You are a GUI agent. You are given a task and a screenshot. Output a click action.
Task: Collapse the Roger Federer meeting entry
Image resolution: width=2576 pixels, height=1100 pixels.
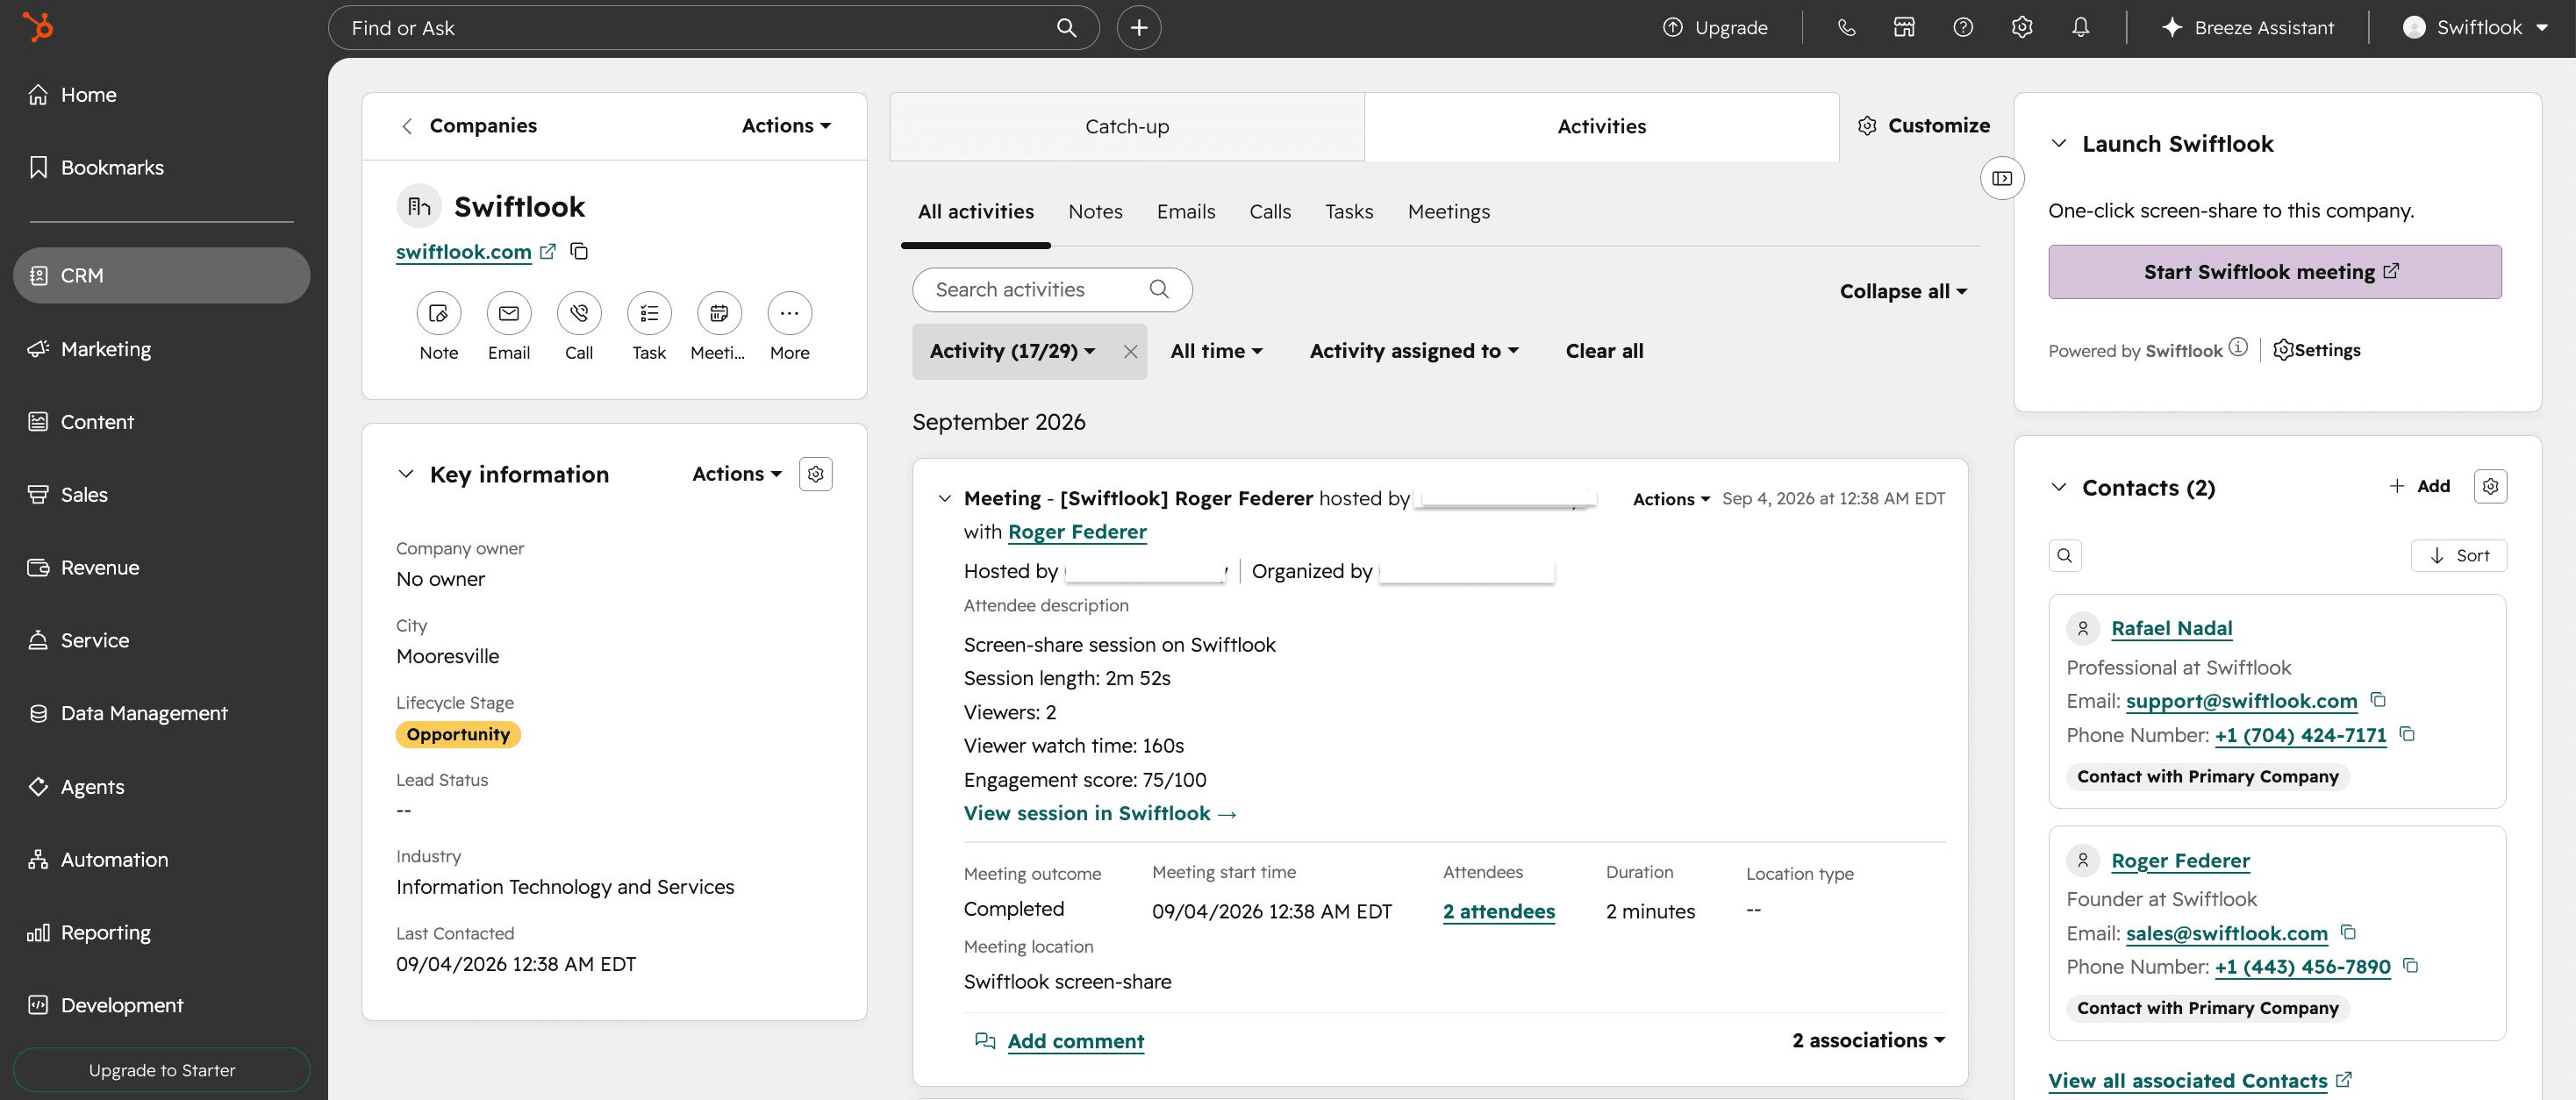pyautogui.click(x=944, y=498)
